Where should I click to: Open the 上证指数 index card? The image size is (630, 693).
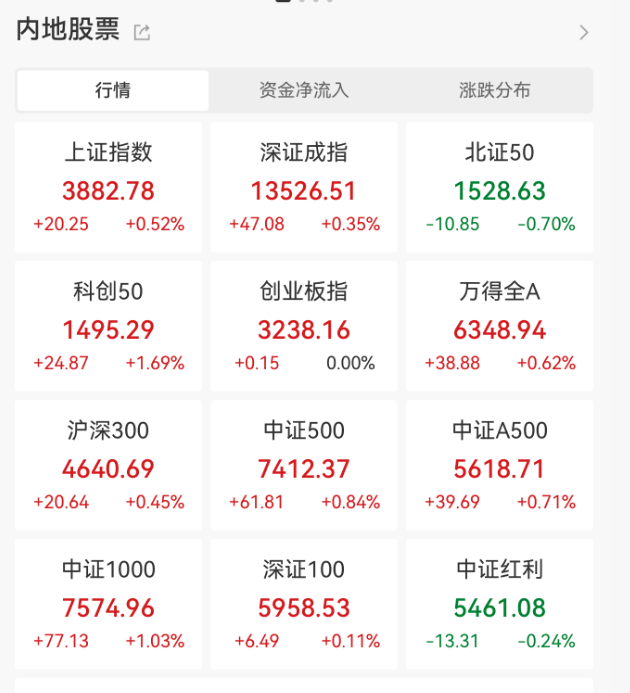point(108,187)
